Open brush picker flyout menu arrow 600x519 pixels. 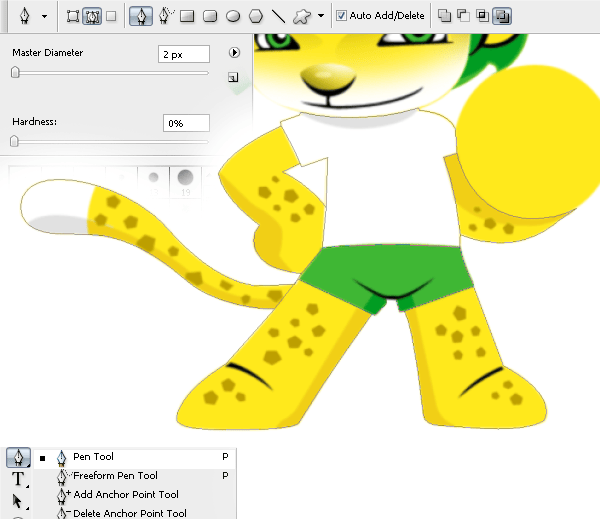click(234, 52)
